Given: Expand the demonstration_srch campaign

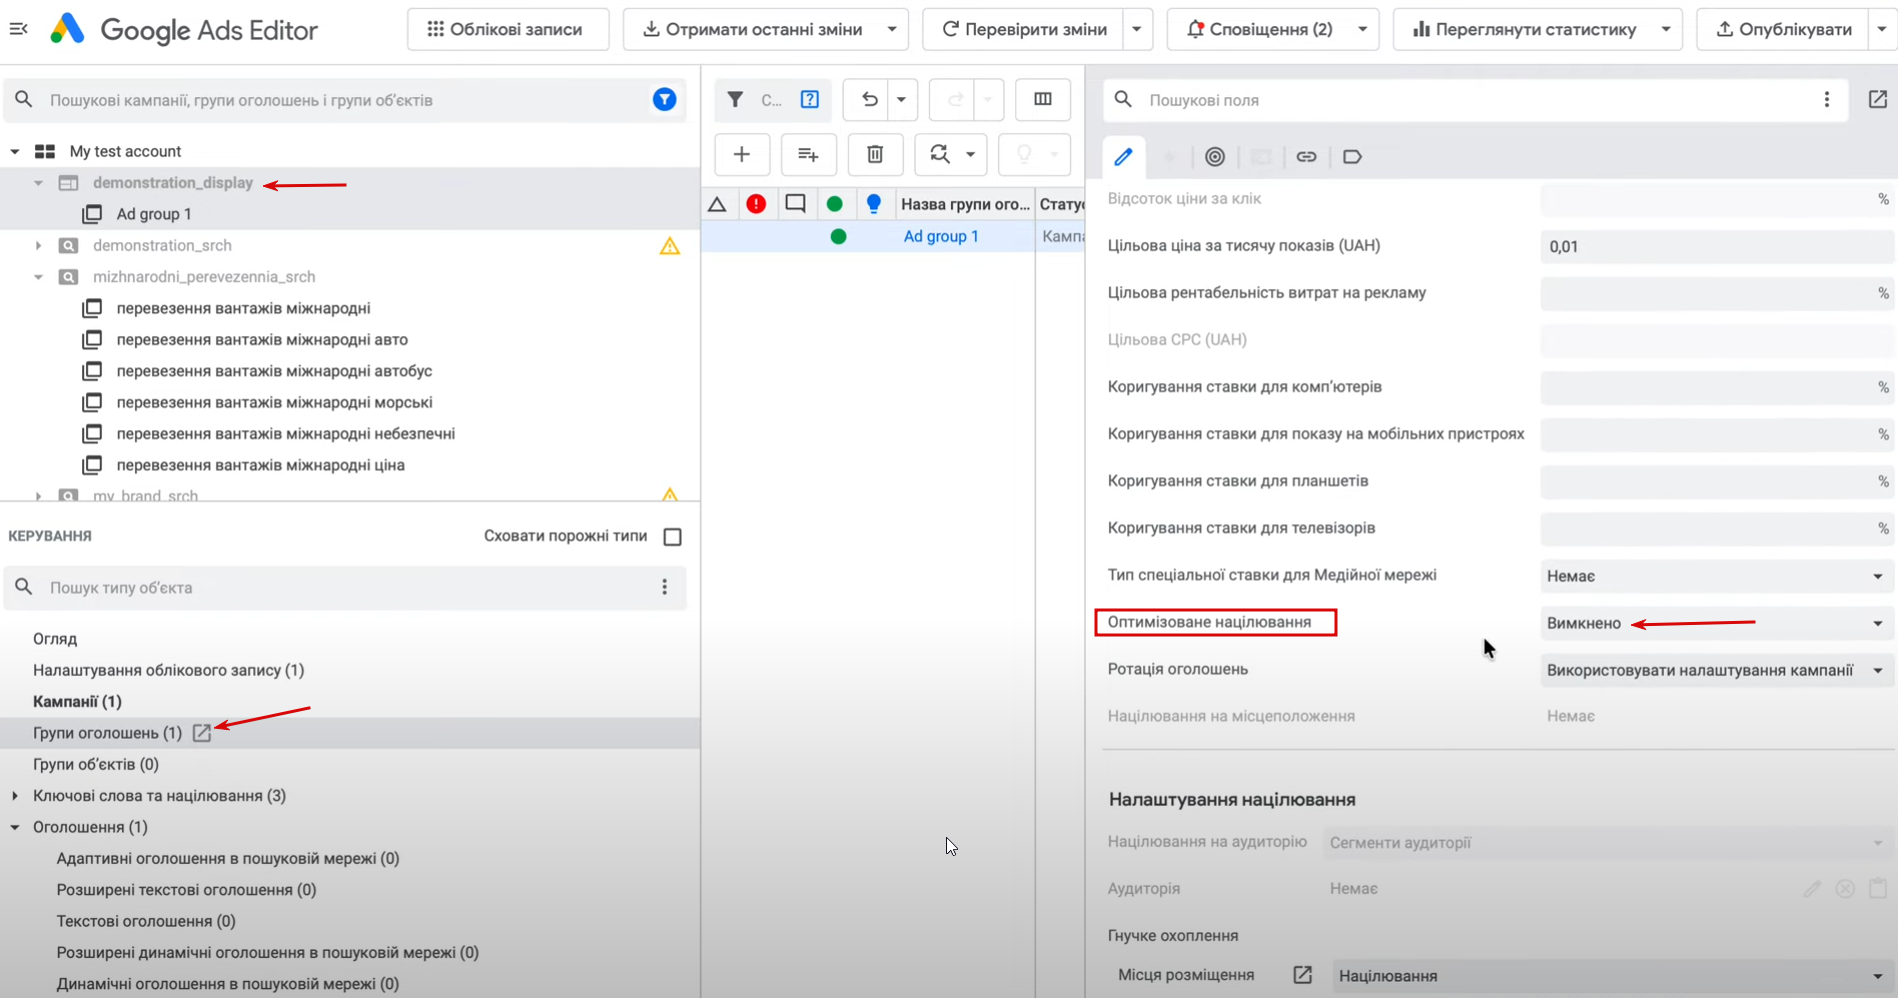Looking at the screenshot, I should 38,245.
